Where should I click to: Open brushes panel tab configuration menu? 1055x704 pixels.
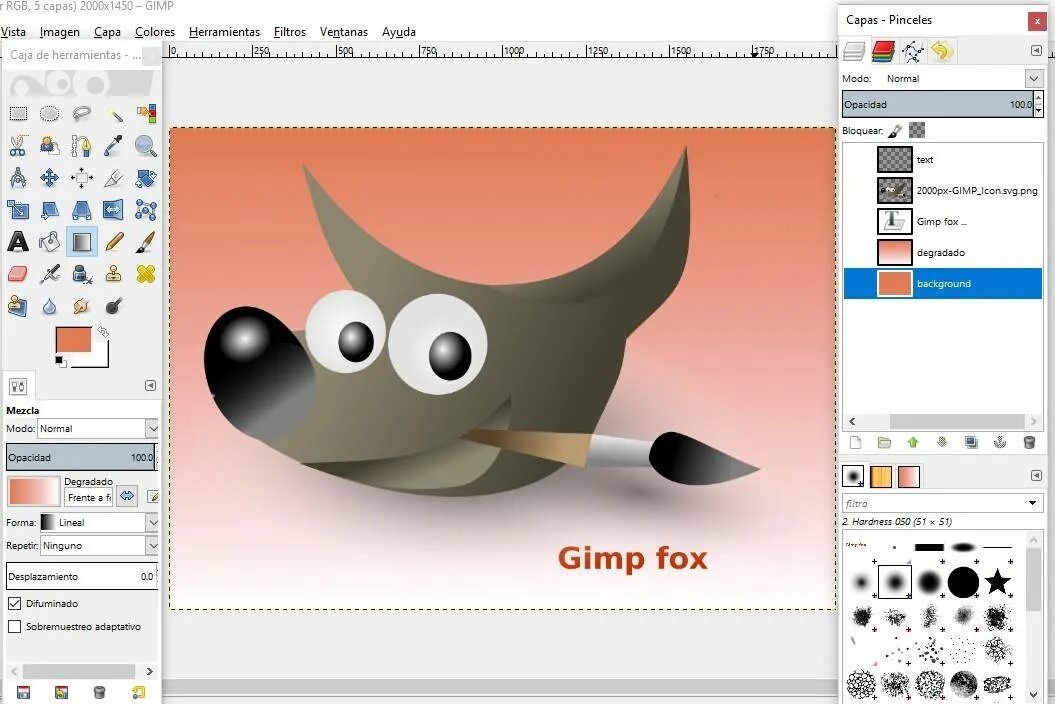1036,475
